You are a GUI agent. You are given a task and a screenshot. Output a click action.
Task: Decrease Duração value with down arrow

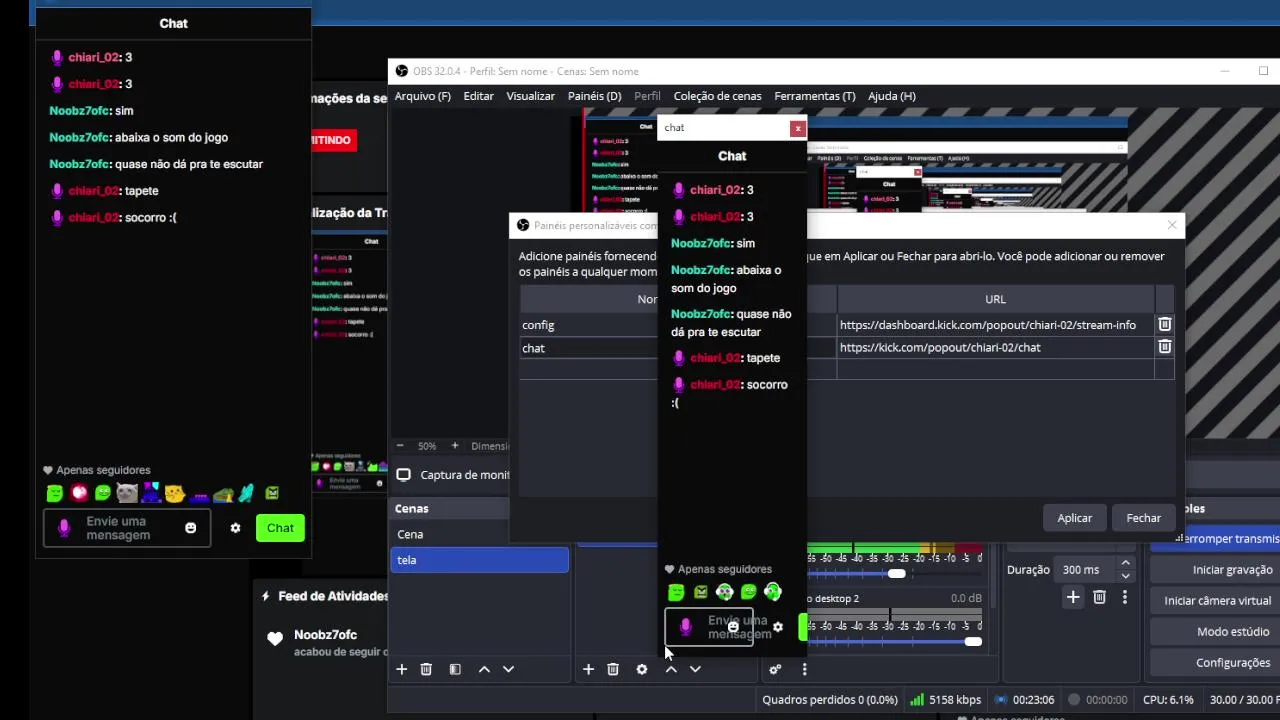click(x=1126, y=576)
